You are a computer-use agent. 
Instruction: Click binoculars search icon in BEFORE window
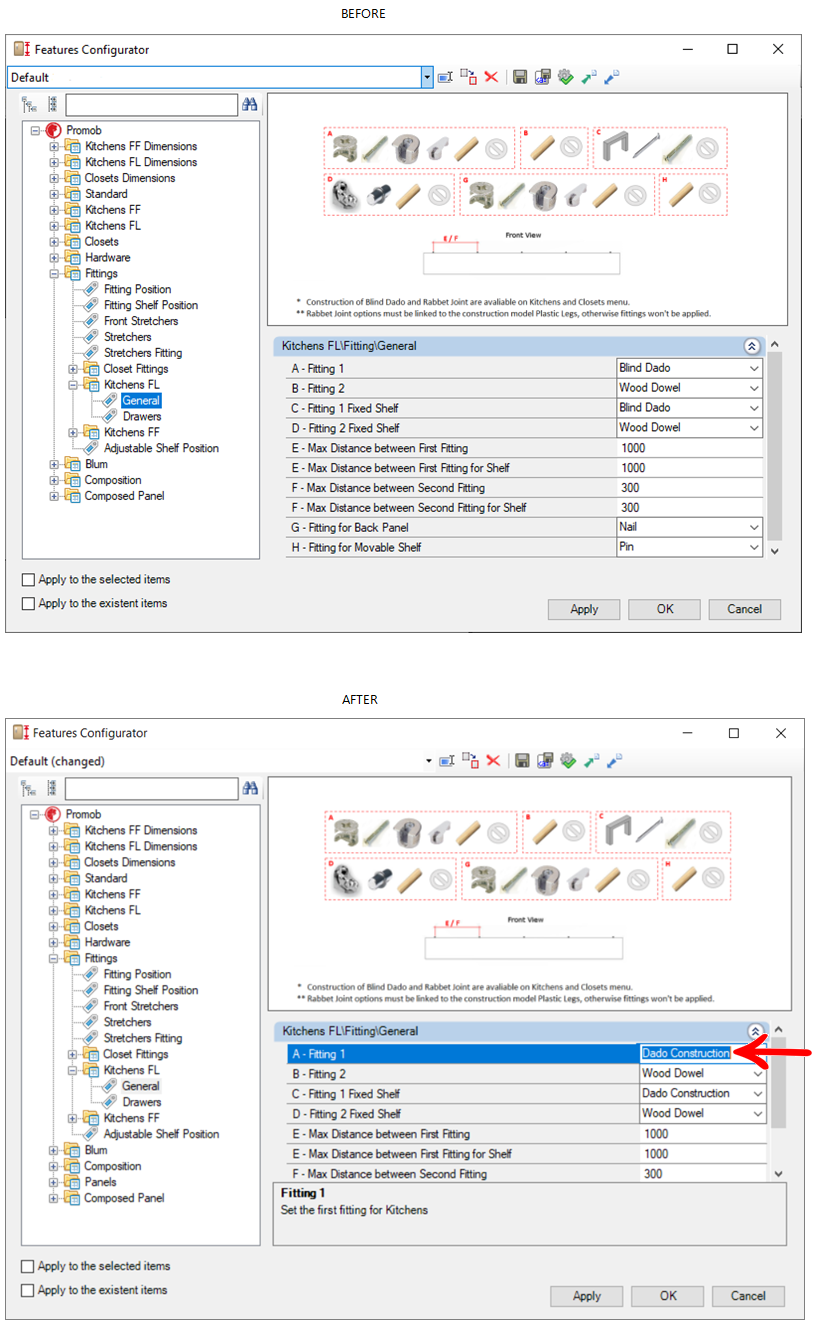(250, 104)
